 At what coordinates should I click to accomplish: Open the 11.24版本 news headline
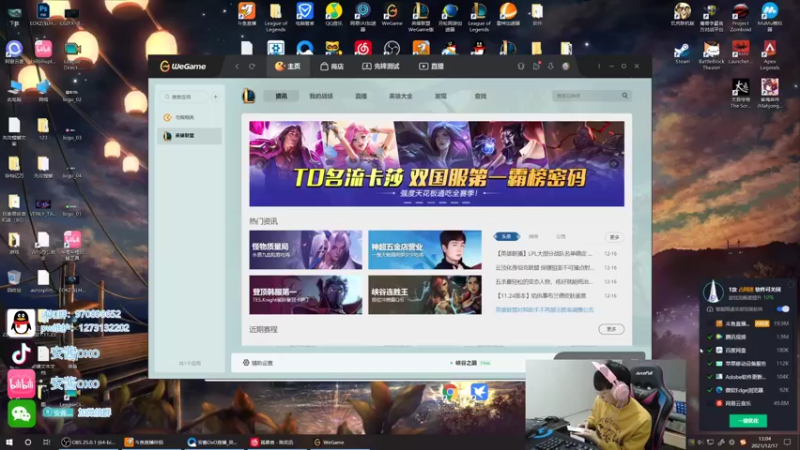point(541,295)
